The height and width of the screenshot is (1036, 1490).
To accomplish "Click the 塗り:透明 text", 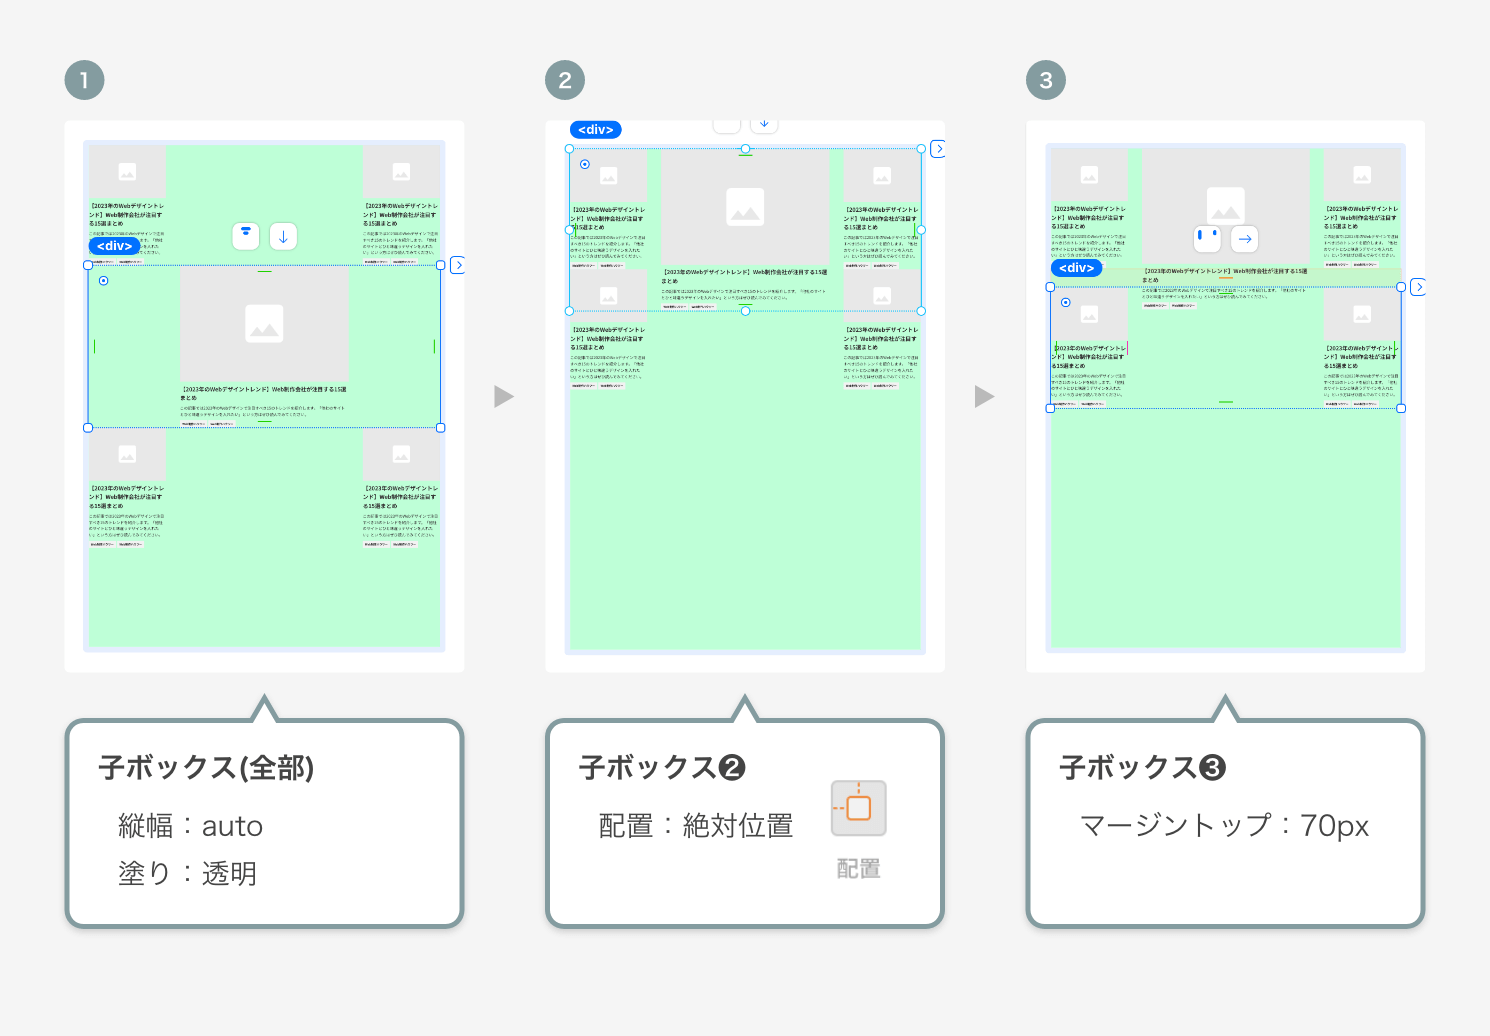I will 188,873.
